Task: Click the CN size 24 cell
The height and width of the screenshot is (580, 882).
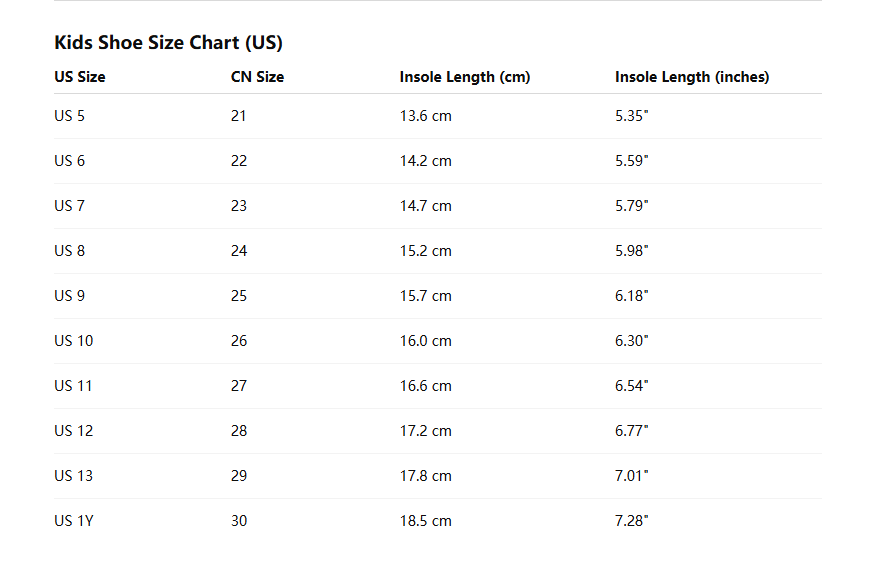Action: (239, 251)
